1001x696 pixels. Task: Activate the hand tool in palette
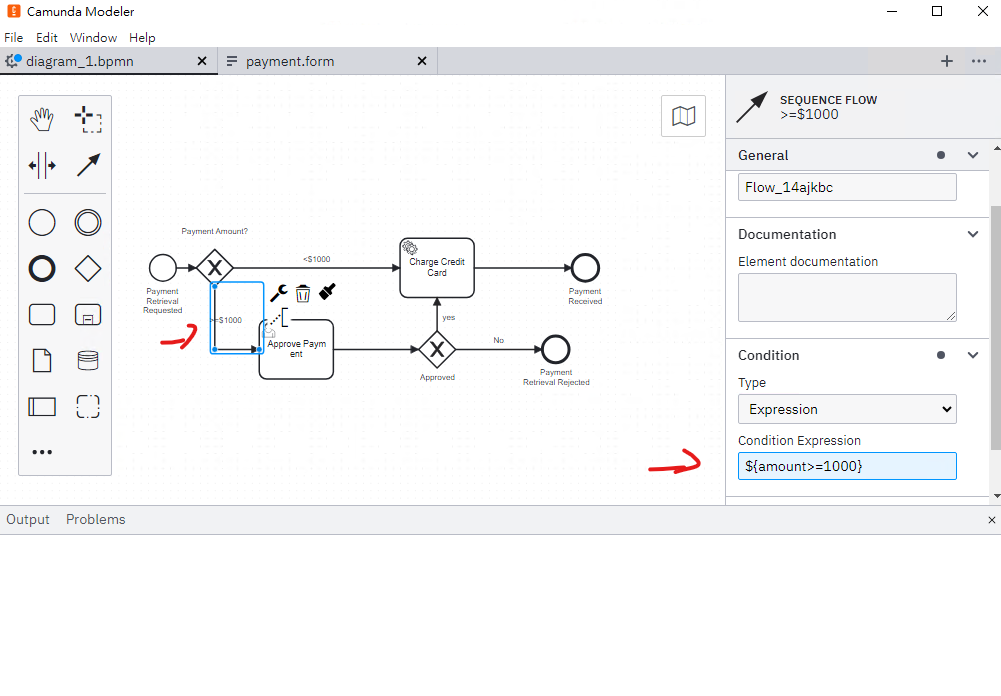tap(42, 119)
